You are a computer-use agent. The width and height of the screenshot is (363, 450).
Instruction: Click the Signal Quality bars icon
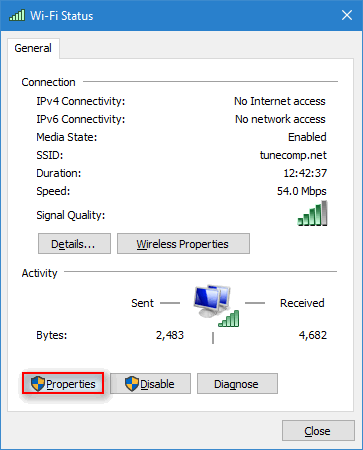tap(312, 213)
